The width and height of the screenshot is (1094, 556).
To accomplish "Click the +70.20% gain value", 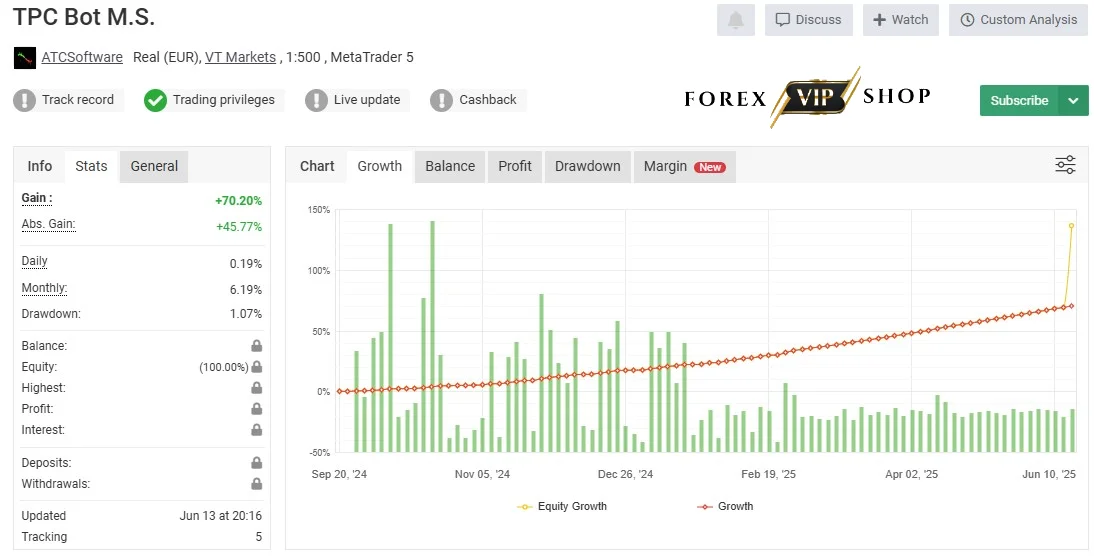I will point(239,201).
